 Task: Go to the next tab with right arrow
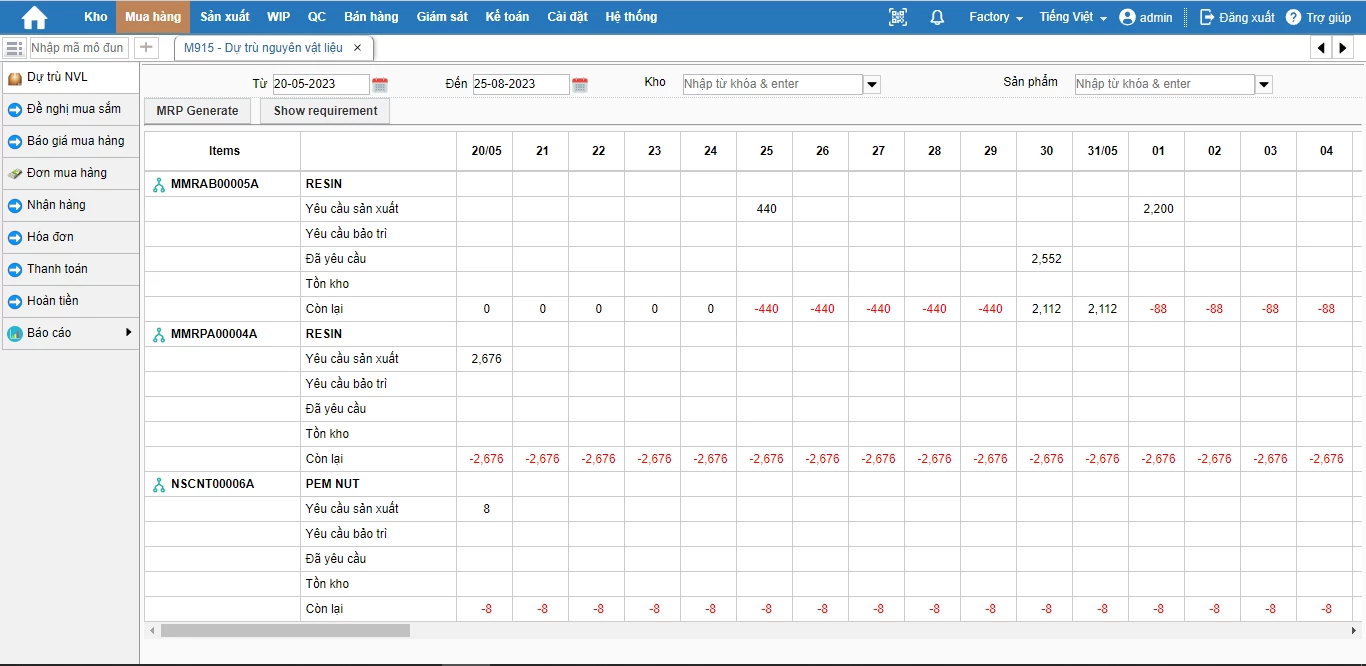[1343, 48]
